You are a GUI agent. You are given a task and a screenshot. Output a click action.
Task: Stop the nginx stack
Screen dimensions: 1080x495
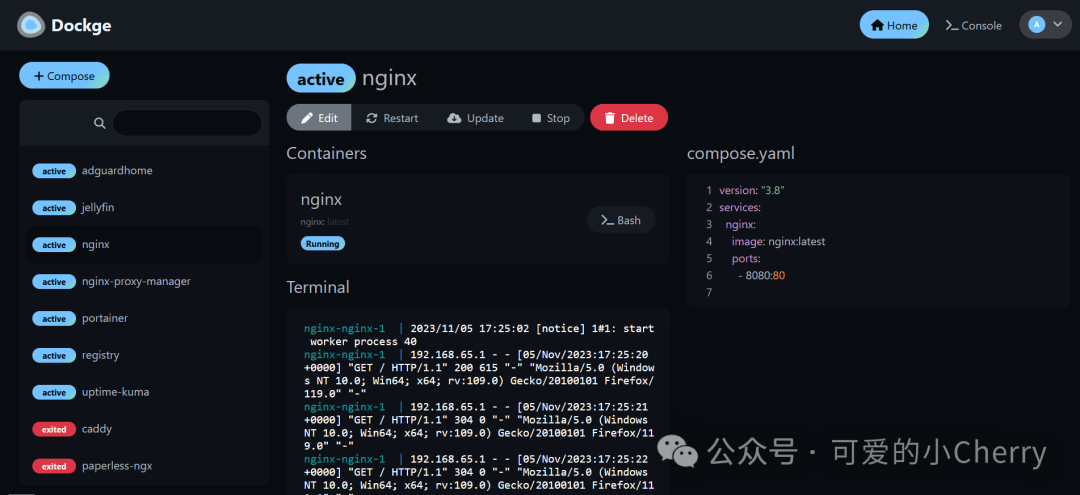point(551,118)
